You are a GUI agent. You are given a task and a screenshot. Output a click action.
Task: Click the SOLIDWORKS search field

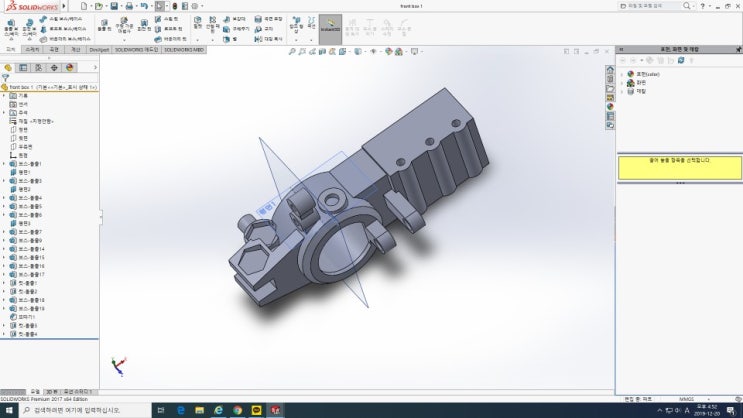point(650,6)
